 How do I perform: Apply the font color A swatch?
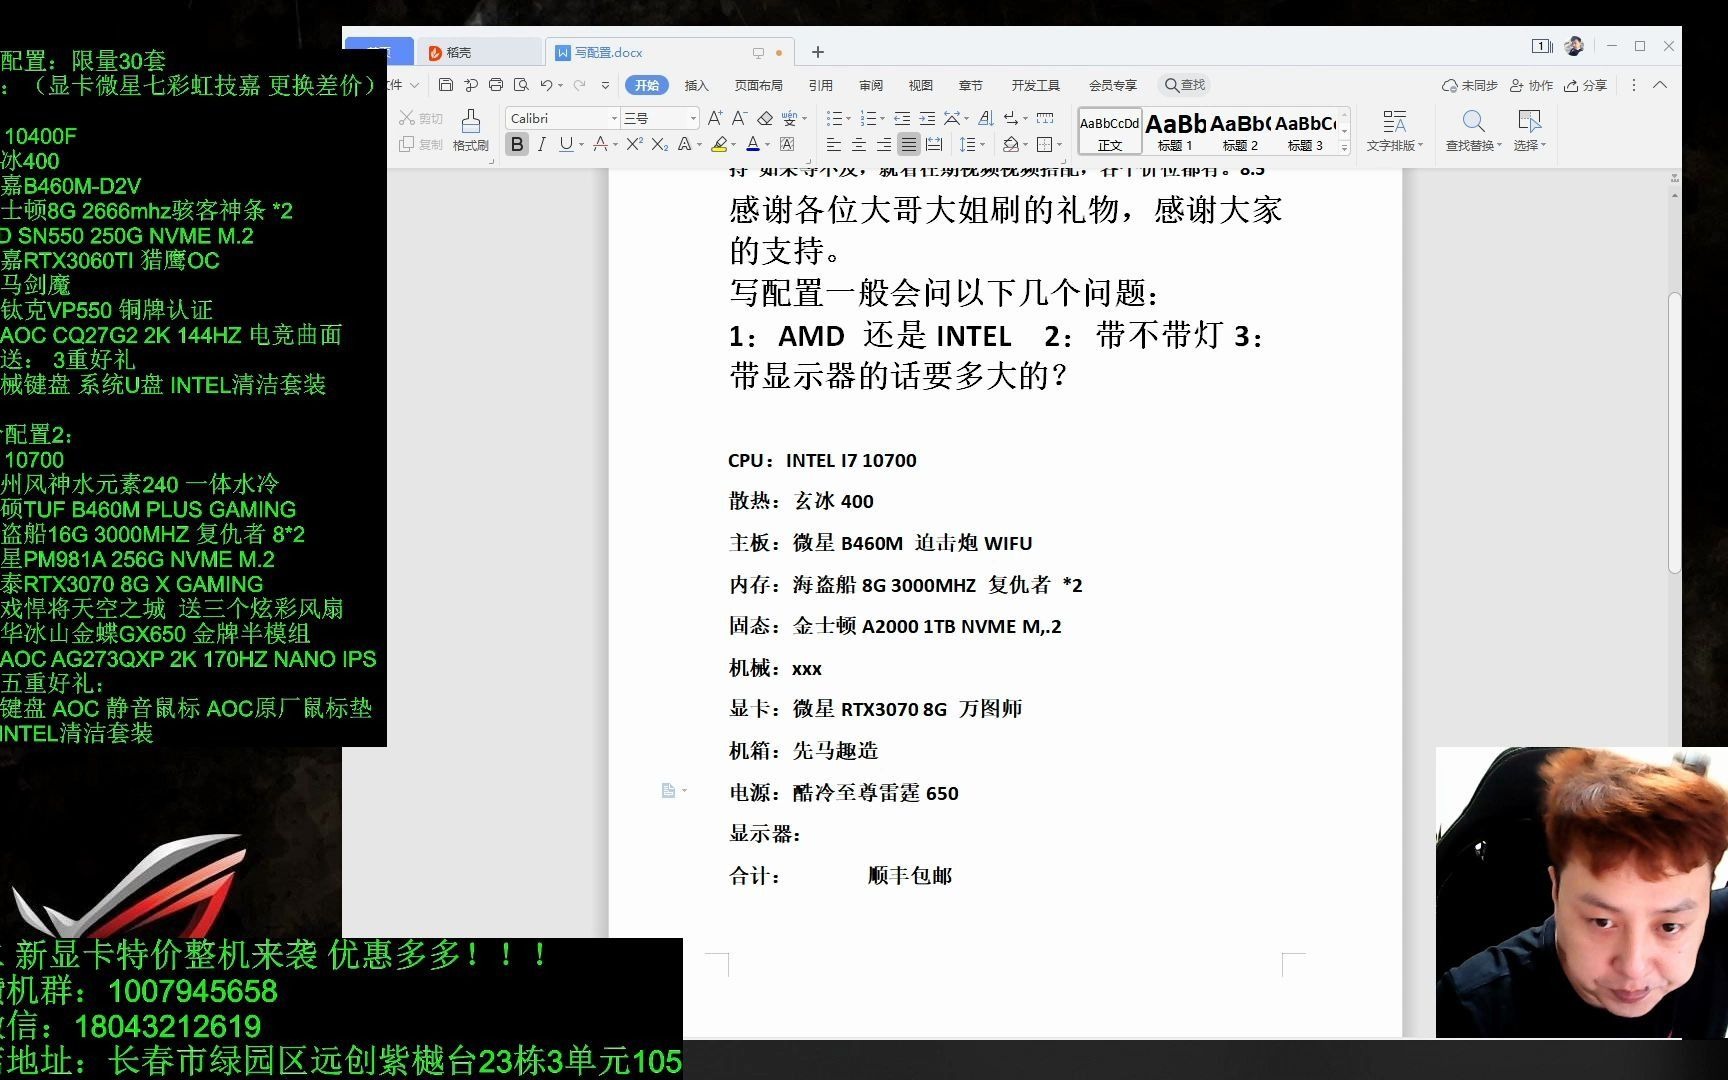[753, 144]
